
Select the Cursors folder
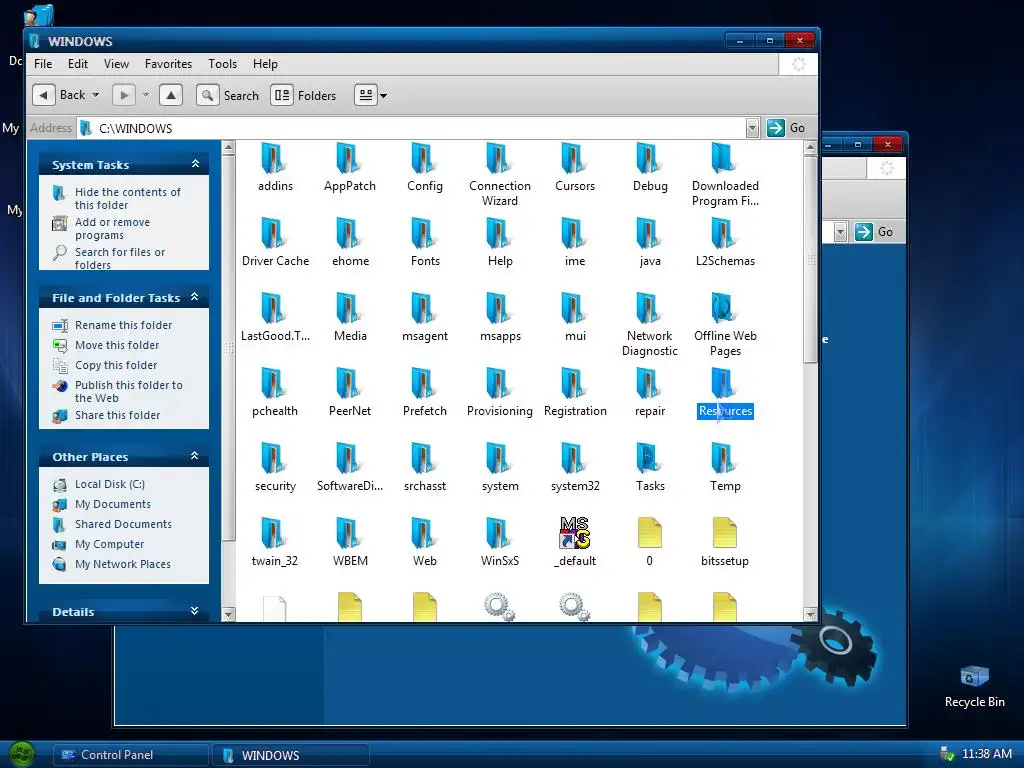575,168
